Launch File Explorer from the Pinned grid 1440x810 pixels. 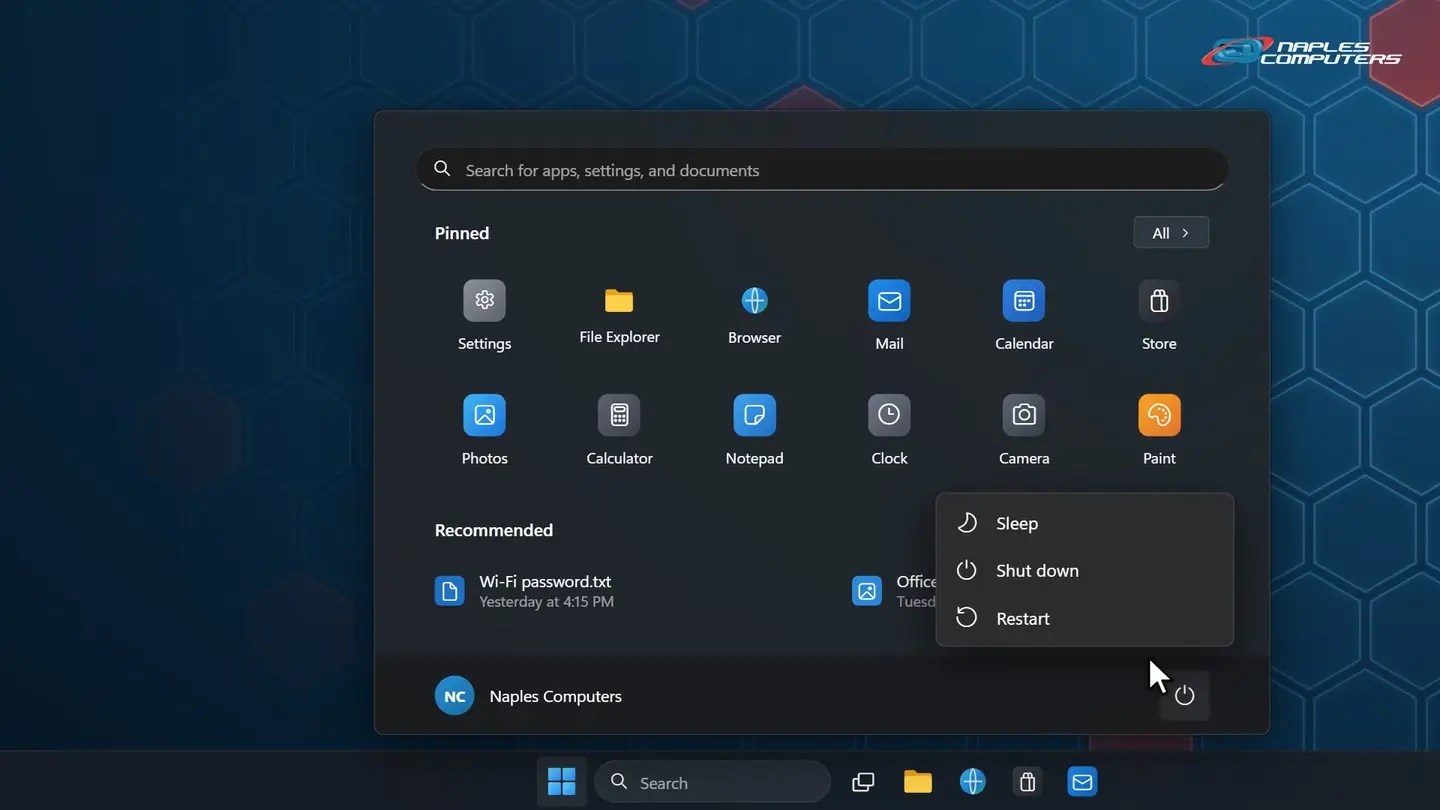(x=619, y=316)
